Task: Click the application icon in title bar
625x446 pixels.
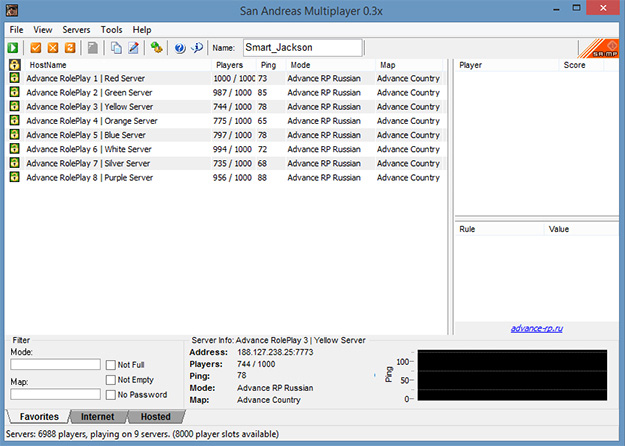Action: (12, 10)
